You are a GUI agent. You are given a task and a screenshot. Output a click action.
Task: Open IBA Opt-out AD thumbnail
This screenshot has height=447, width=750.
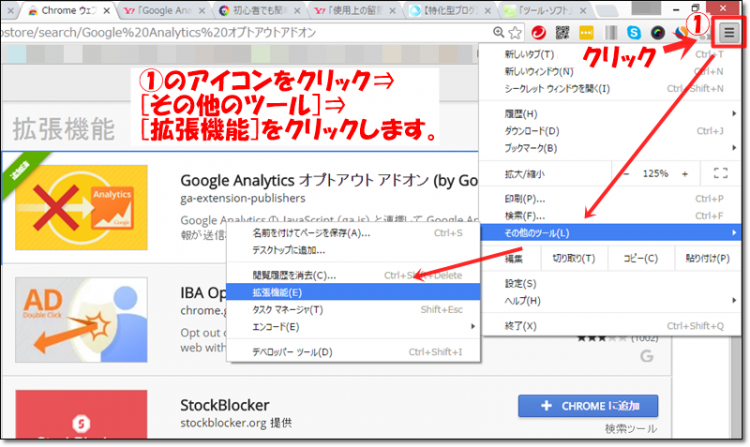[81, 320]
